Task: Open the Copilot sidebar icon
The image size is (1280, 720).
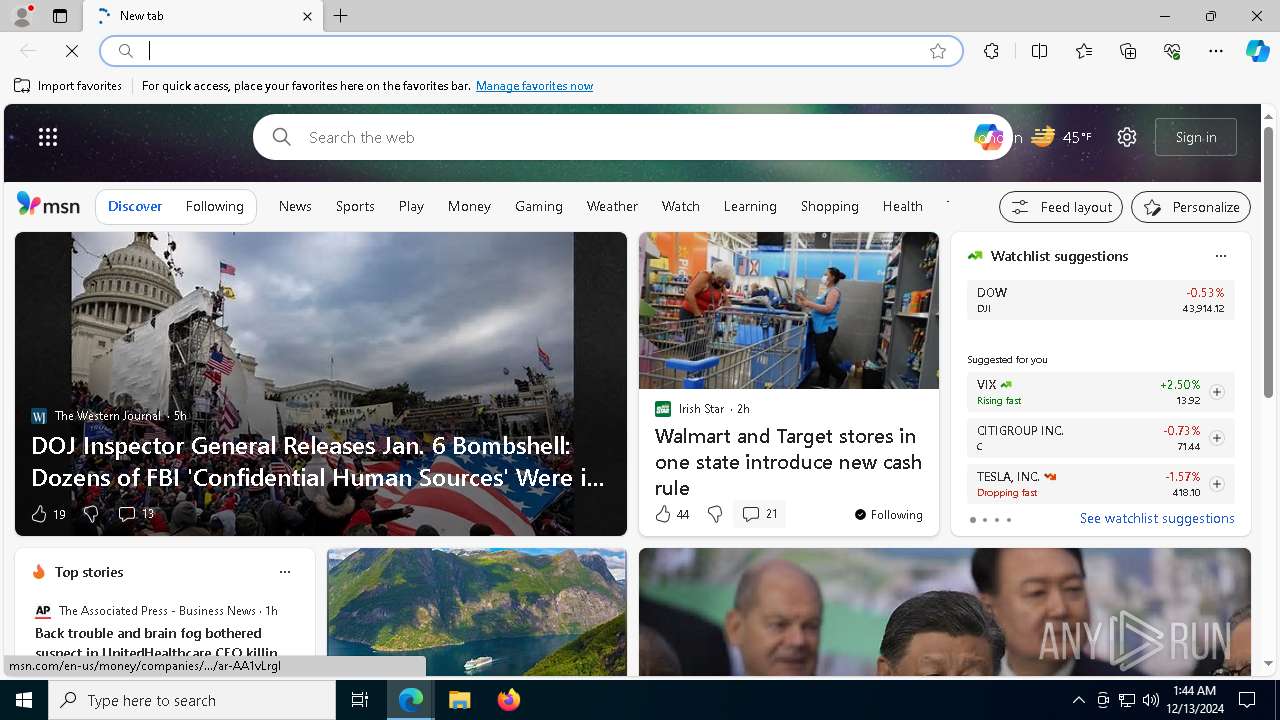Action: click(x=1257, y=51)
